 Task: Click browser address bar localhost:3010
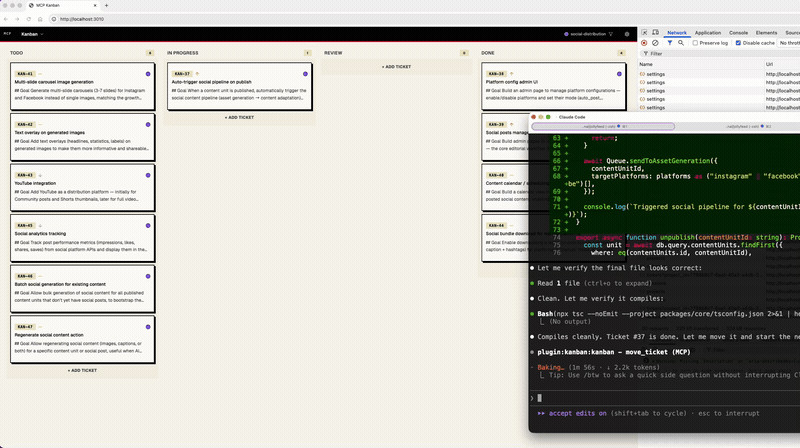pyautogui.click(x=82, y=19)
